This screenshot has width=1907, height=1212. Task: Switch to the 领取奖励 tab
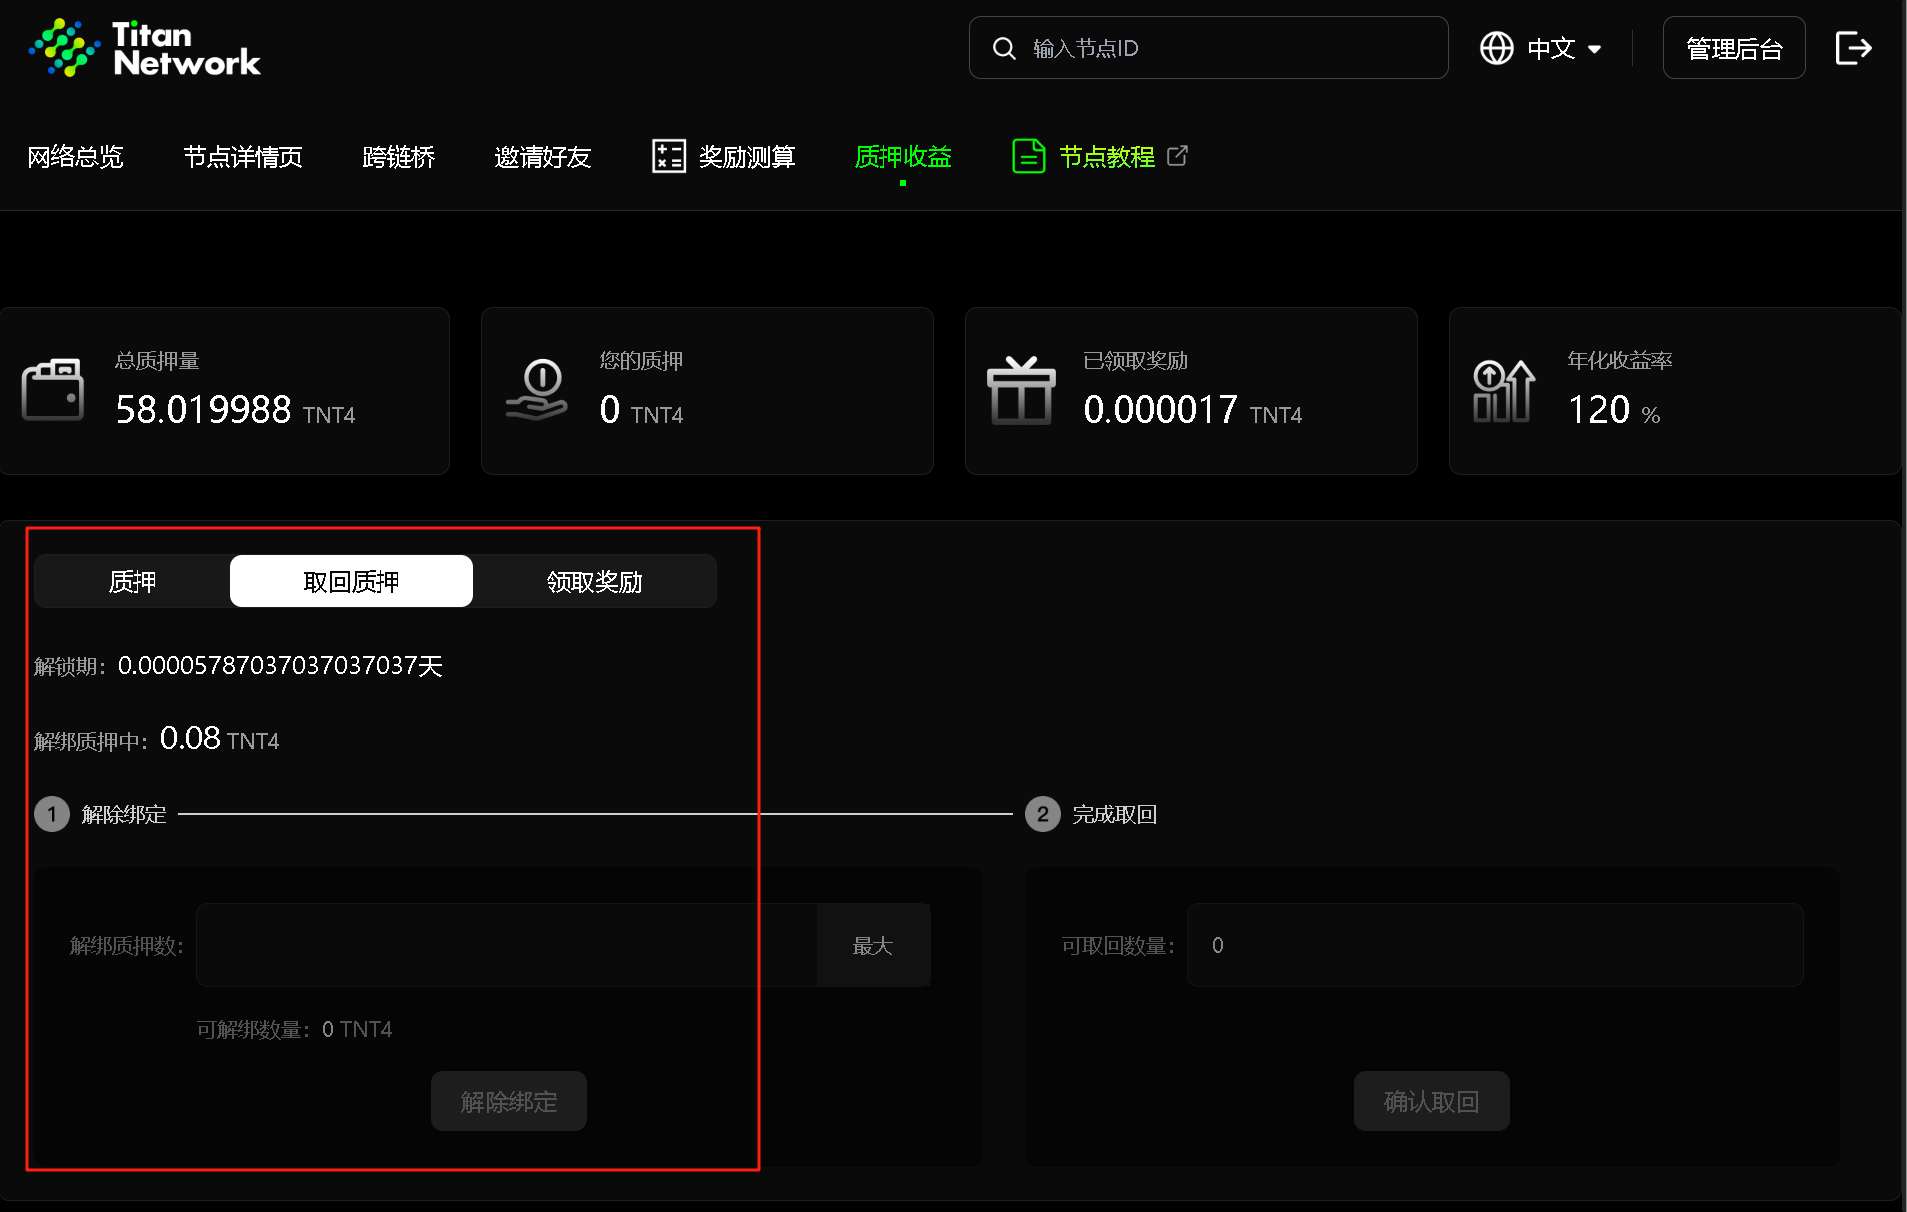tap(594, 581)
